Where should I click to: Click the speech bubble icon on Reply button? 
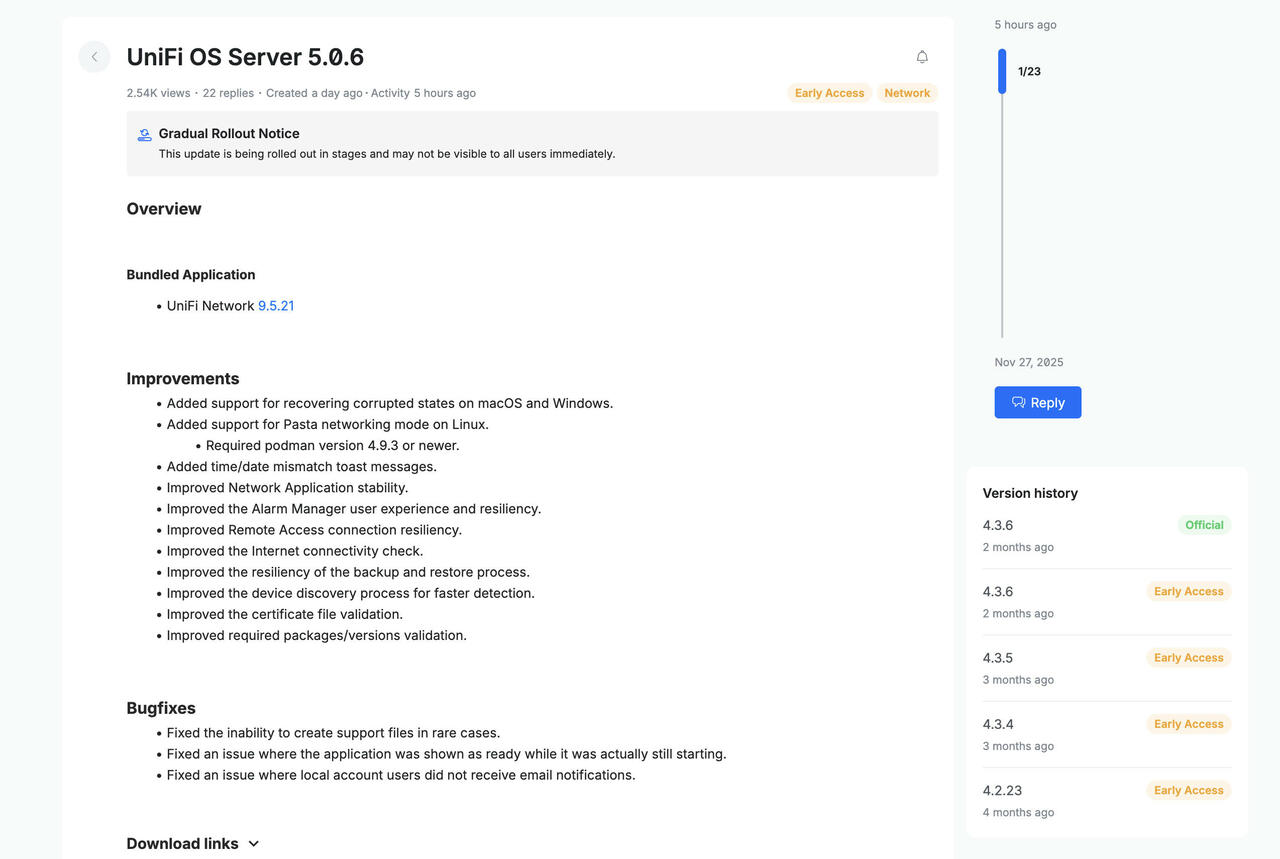click(1017, 402)
